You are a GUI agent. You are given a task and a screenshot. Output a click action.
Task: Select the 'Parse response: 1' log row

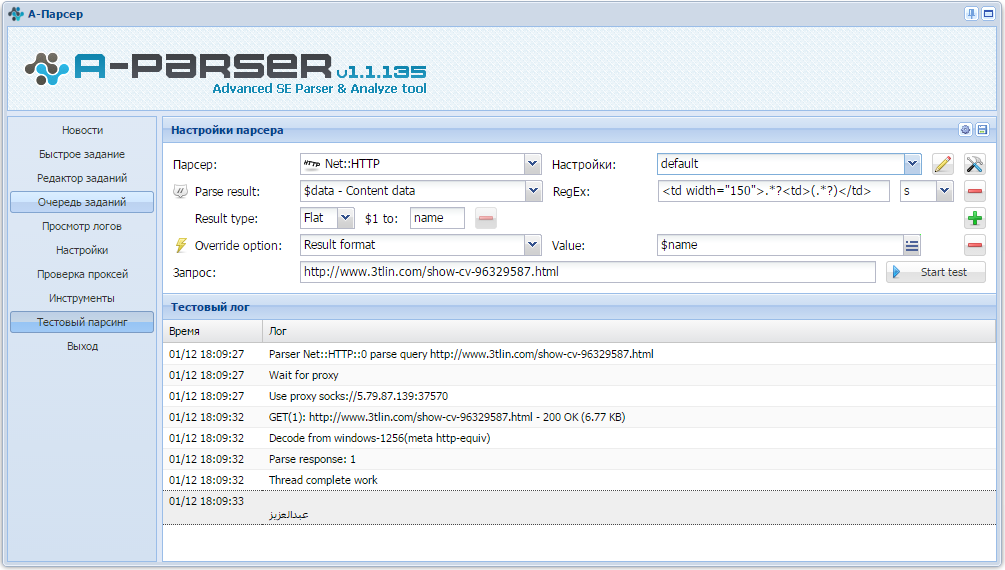[x=579, y=459]
